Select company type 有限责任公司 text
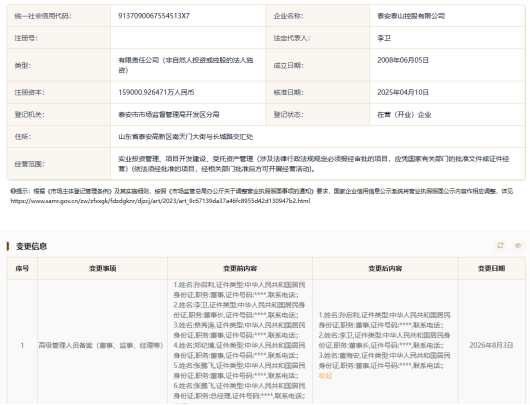This screenshot has height=405, width=530. pos(186,65)
